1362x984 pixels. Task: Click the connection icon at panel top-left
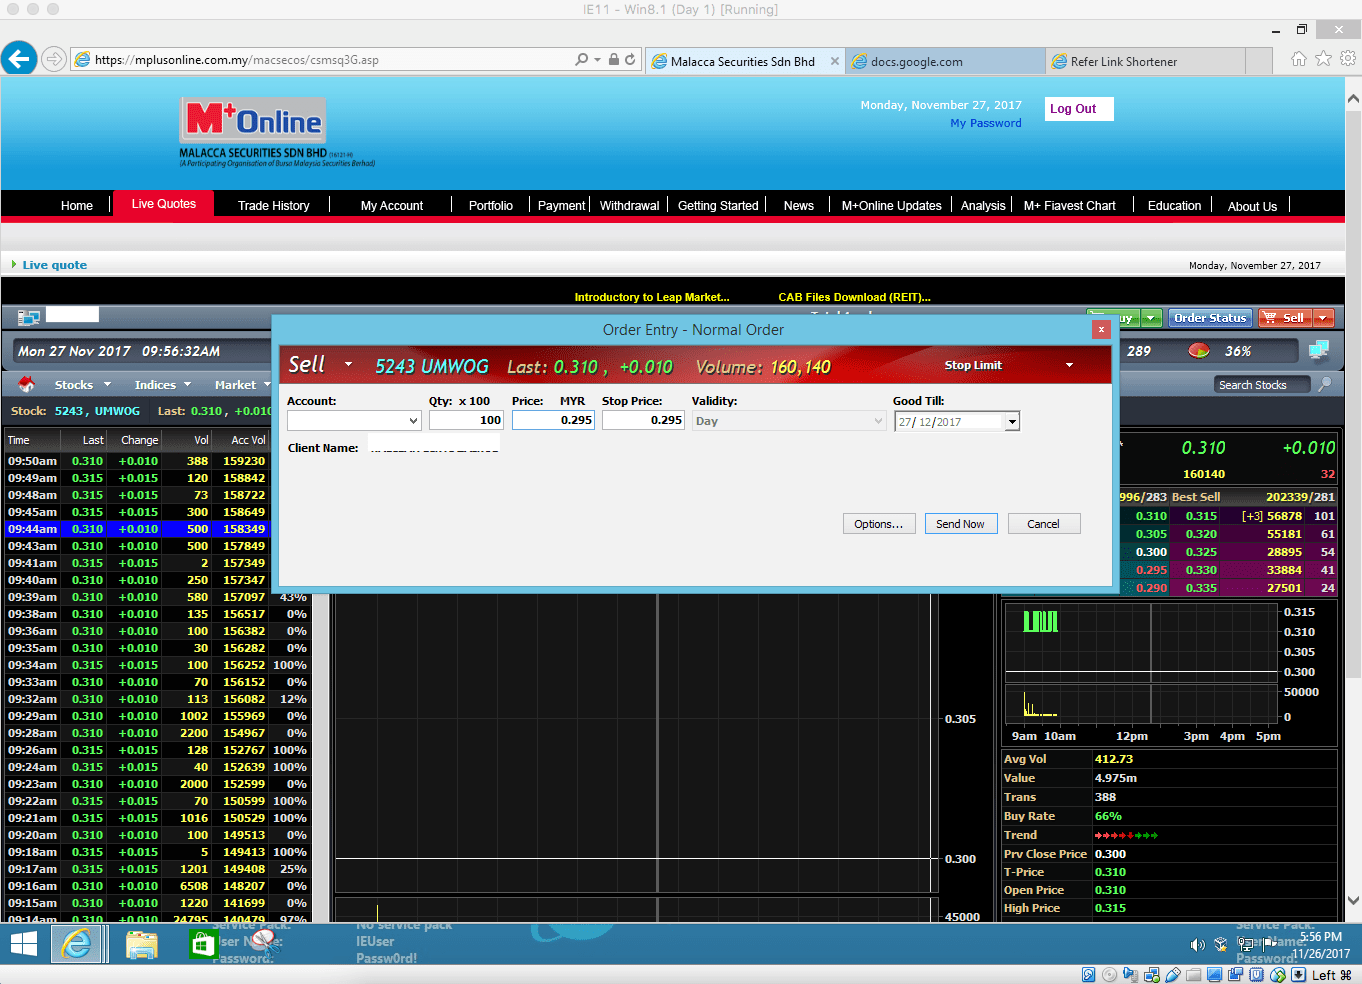tap(28, 317)
